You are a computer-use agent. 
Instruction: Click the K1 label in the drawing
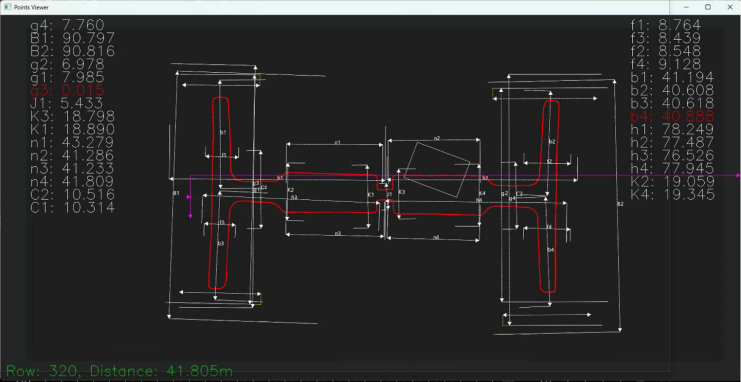[371, 195]
